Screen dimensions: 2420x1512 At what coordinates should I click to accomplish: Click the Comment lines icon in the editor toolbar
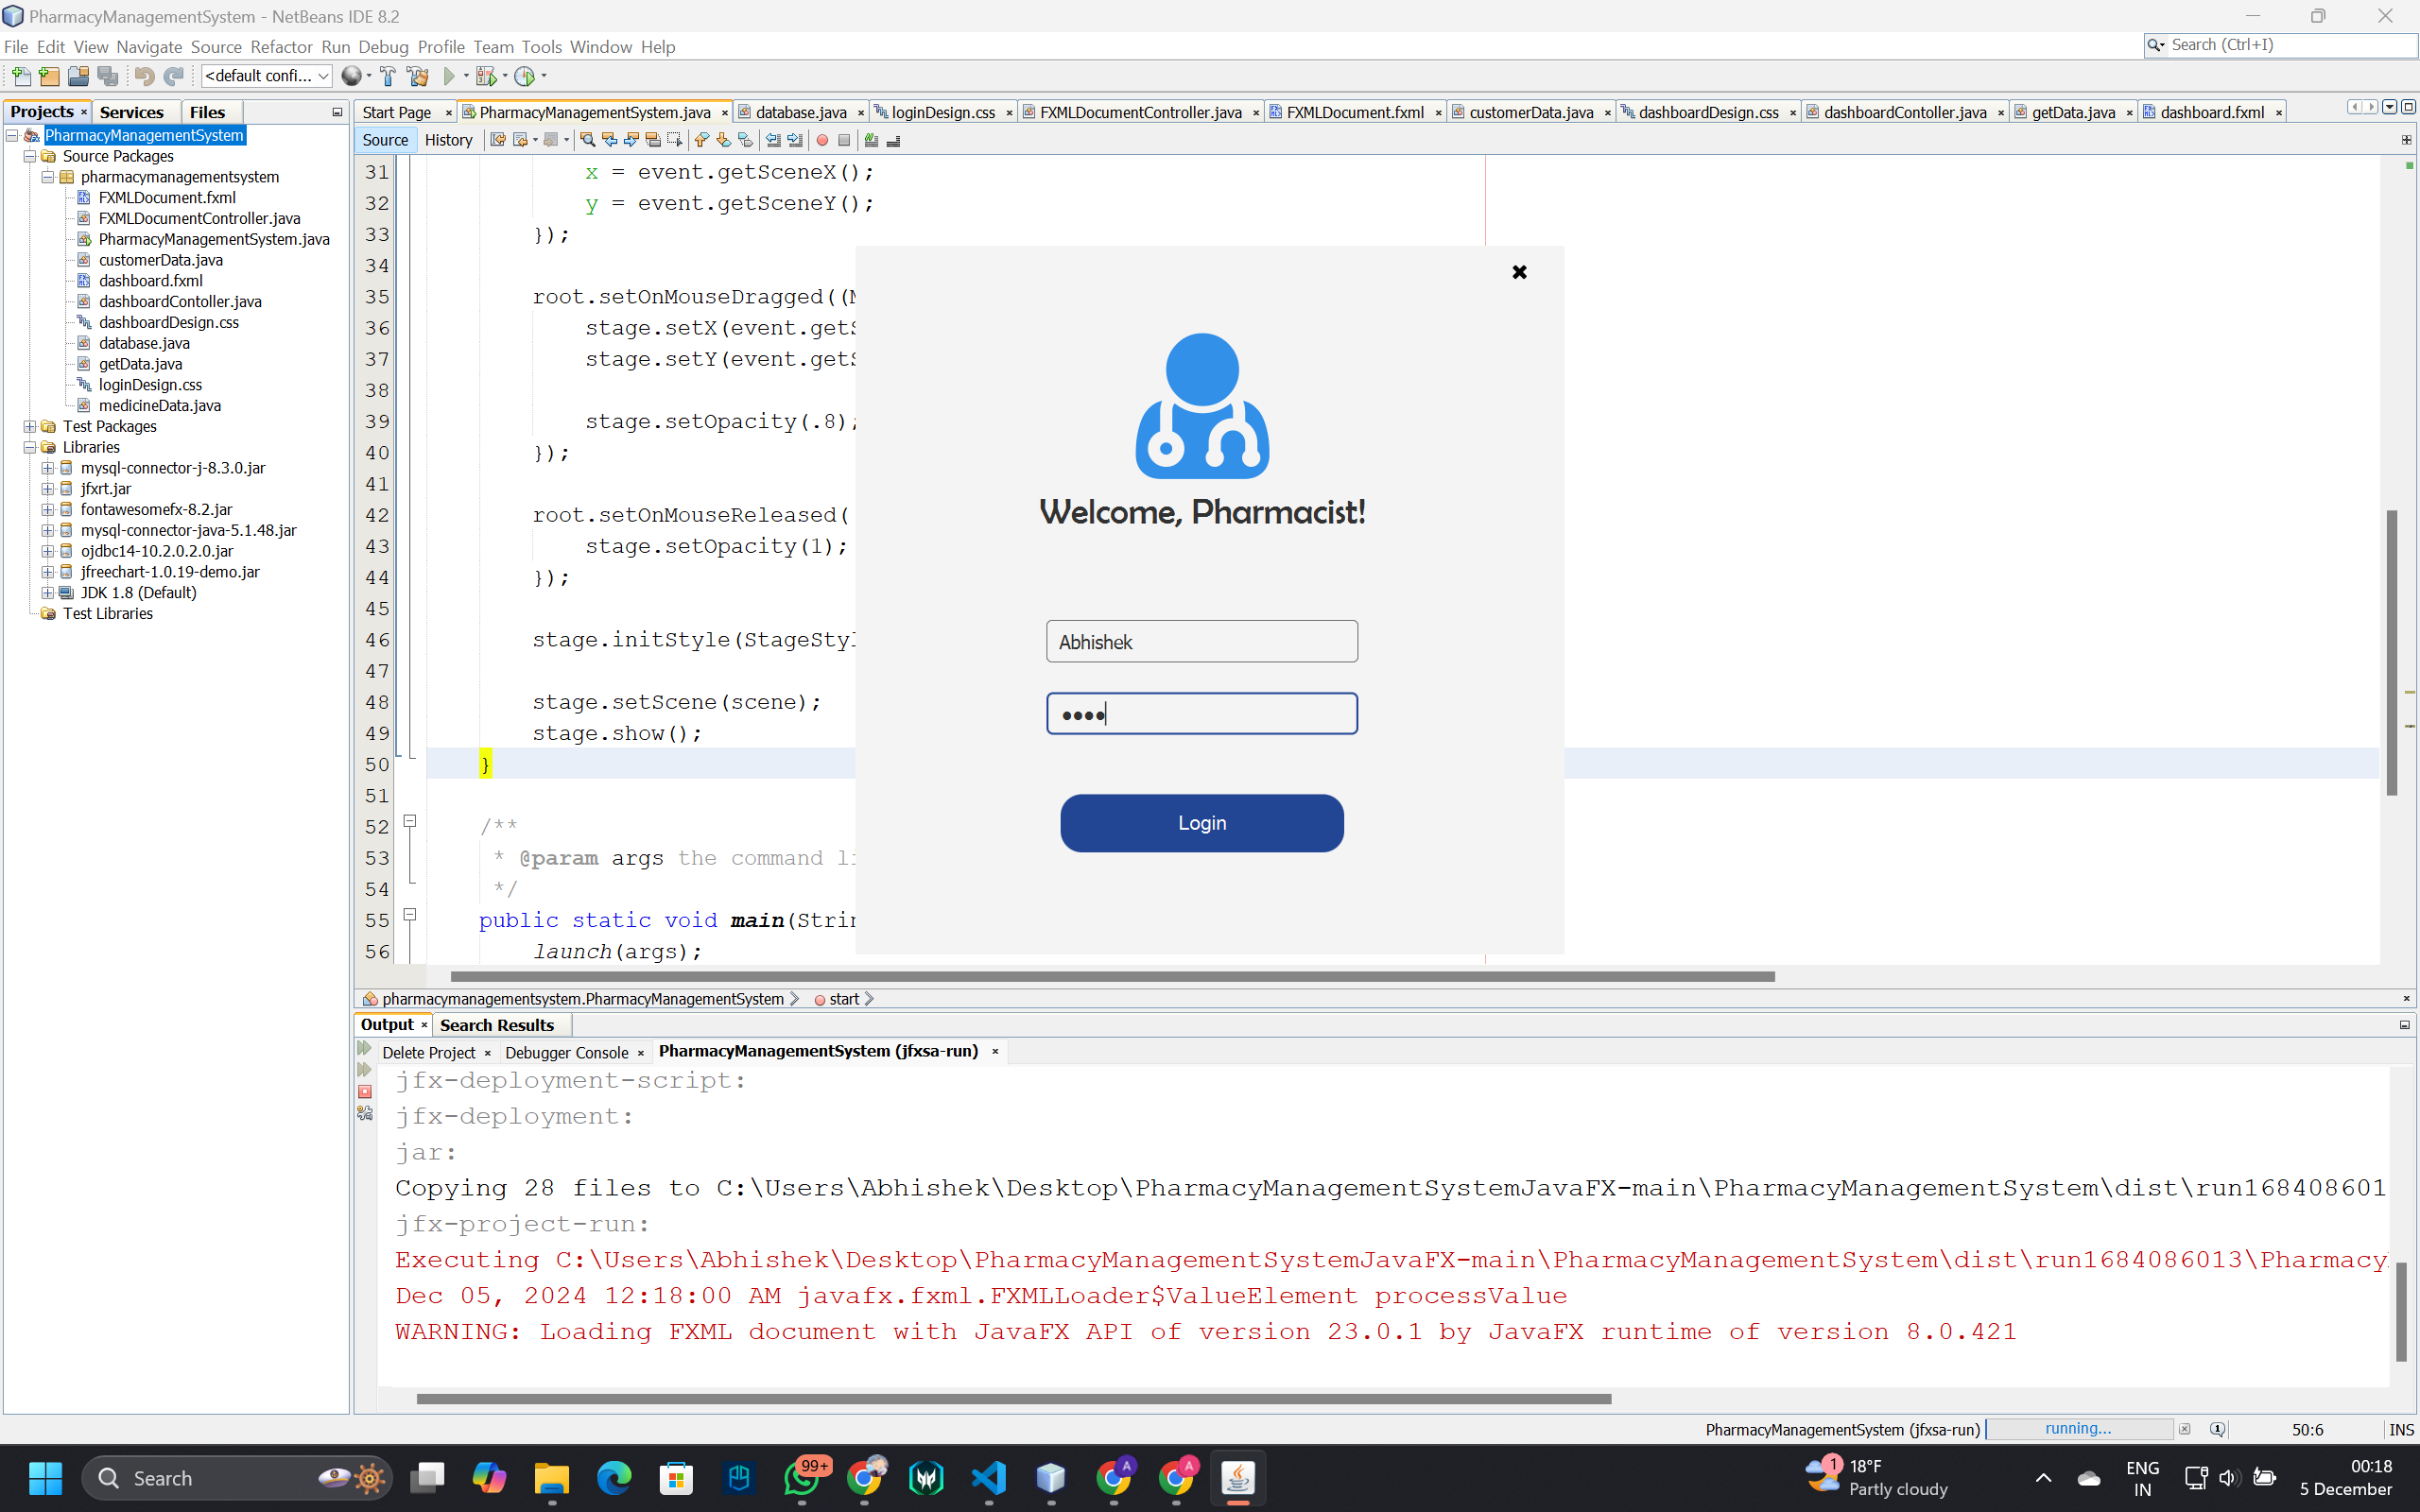(x=871, y=140)
